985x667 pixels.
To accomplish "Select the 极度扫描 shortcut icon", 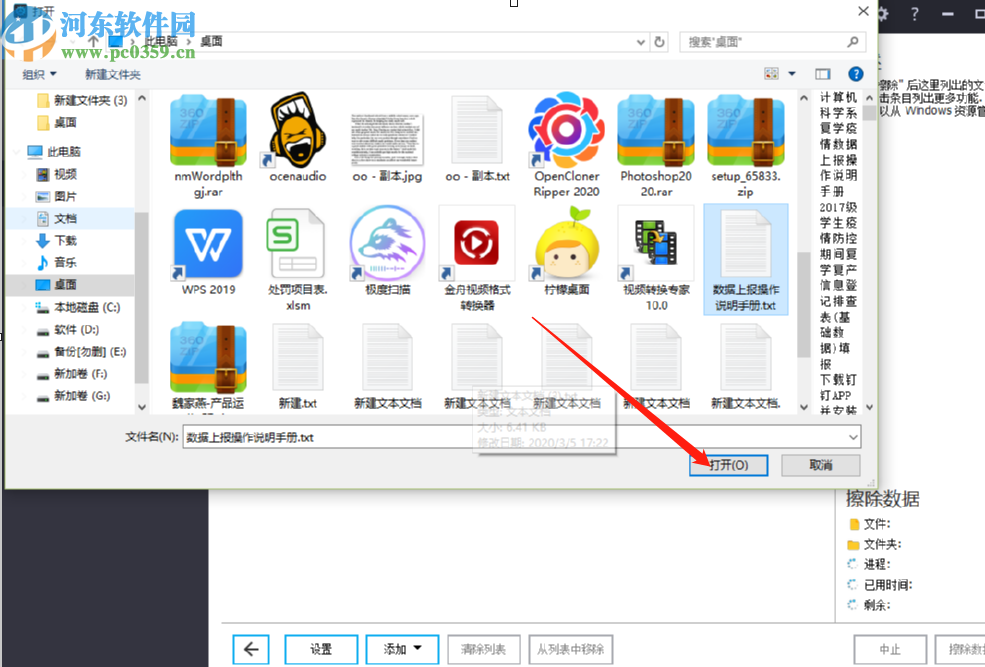I will [387, 252].
